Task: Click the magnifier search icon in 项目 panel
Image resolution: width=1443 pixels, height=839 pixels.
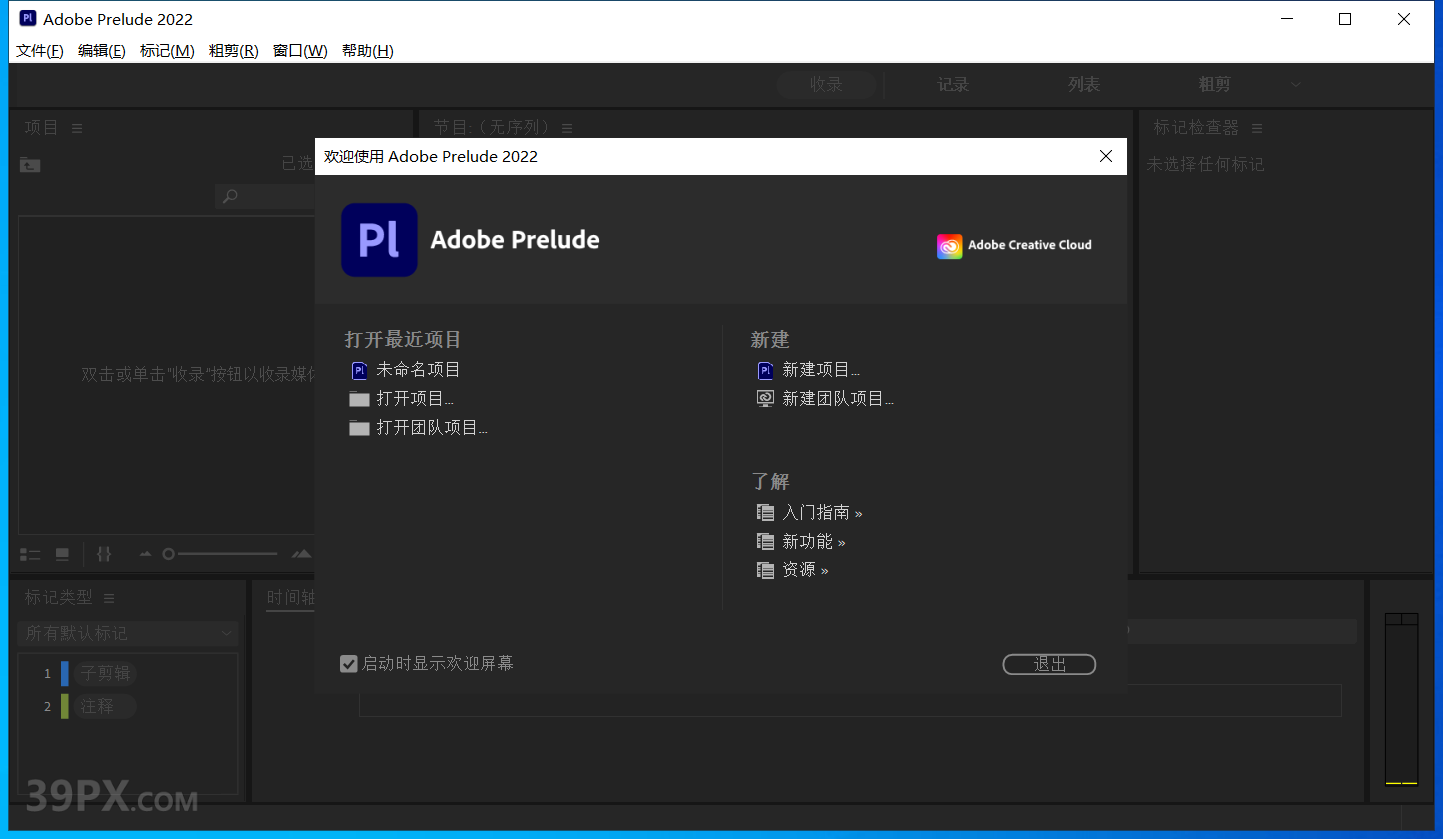Action: 230,196
